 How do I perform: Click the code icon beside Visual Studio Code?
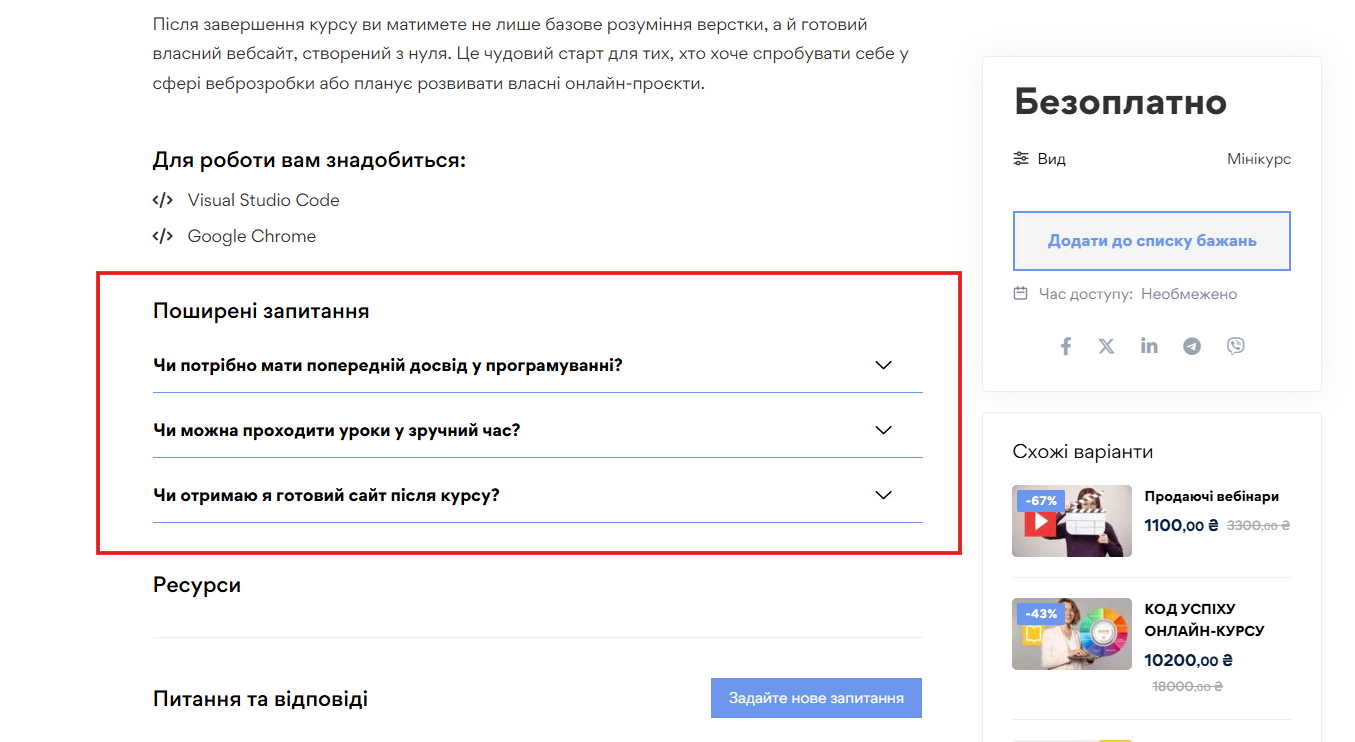click(162, 200)
